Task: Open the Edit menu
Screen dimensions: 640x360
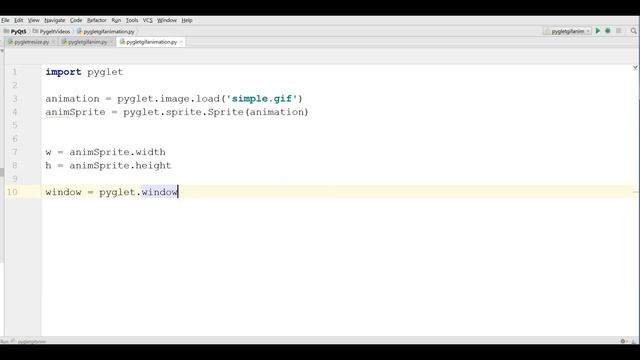Action: [19, 20]
